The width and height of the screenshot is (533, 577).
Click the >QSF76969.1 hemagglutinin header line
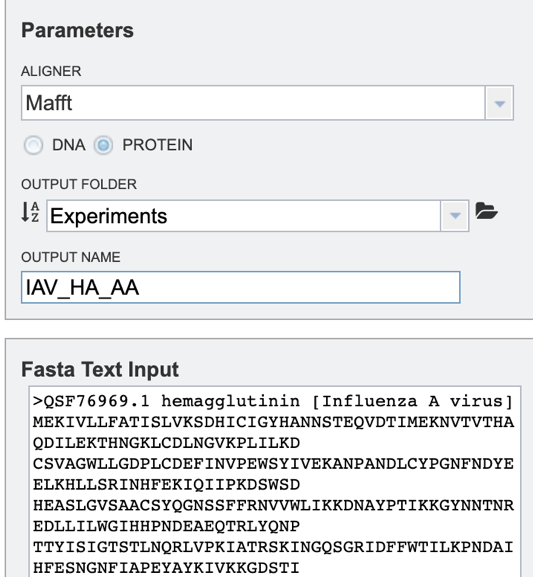tap(273, 401)
